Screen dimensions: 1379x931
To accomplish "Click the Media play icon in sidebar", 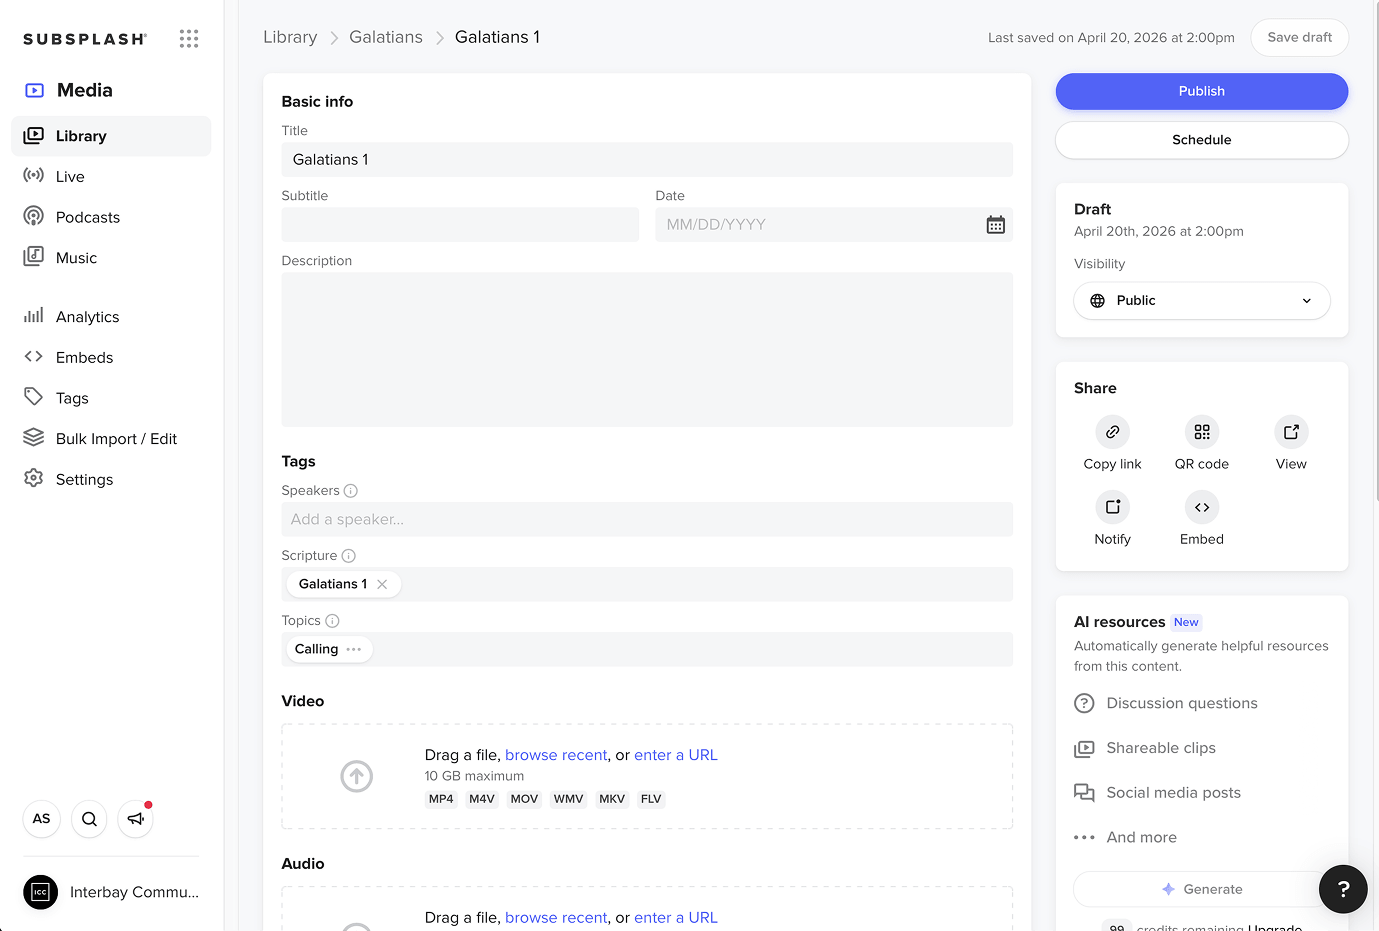I will coord(34,90).
